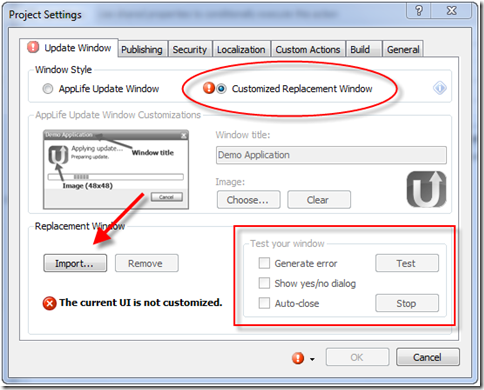Screen dimensions: 484x390
Task: Click 'AppLife Update Window Customizations' label
Action: coord(118,115)
